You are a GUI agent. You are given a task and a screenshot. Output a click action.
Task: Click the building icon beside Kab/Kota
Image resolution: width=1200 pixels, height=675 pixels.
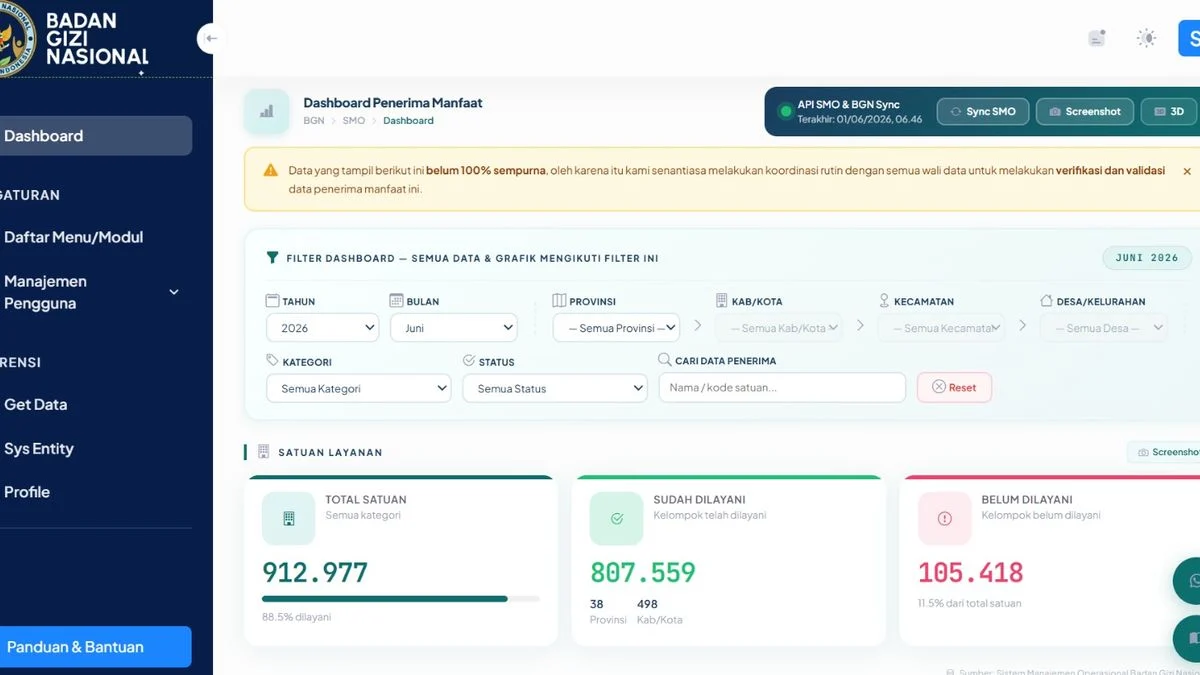click(x=722, y=300)
